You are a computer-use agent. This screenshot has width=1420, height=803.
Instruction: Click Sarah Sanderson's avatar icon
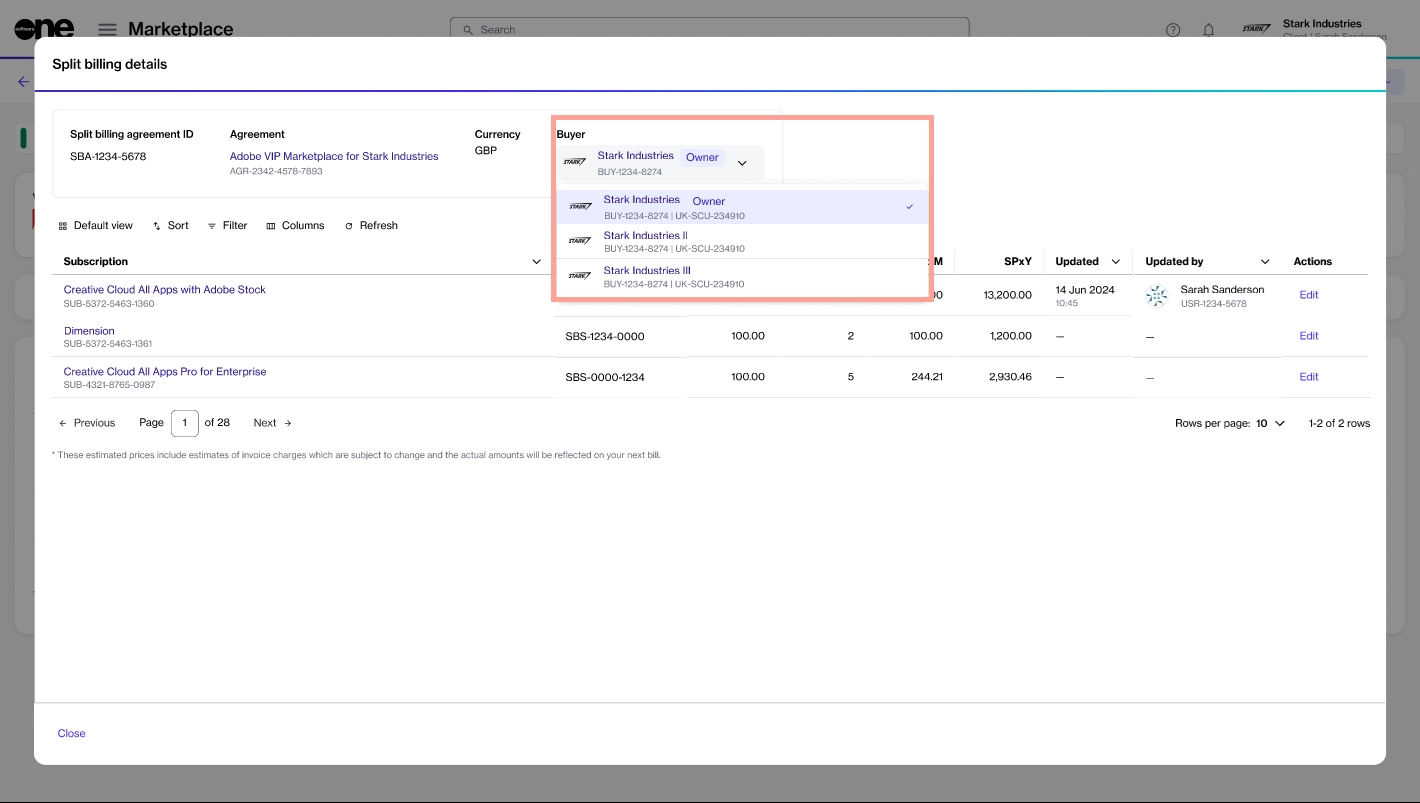1156,295
